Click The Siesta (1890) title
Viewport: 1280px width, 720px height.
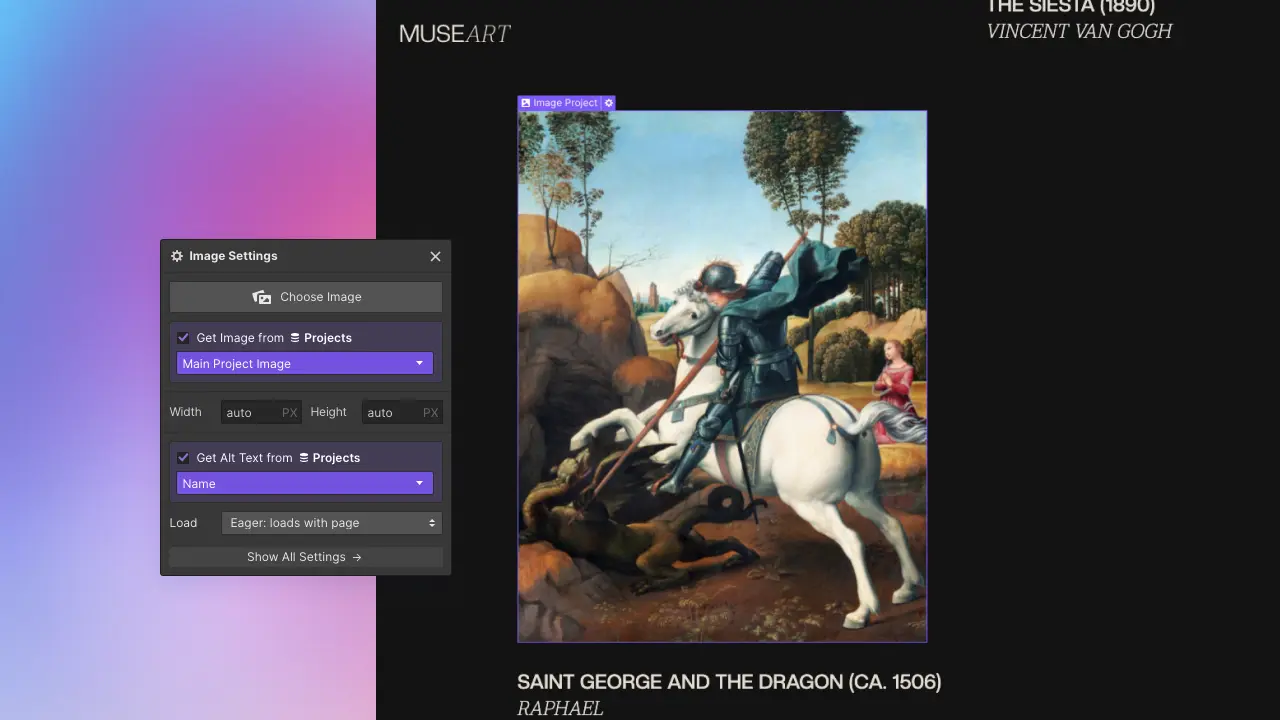pyautogui.click(x=1071, y=7)
